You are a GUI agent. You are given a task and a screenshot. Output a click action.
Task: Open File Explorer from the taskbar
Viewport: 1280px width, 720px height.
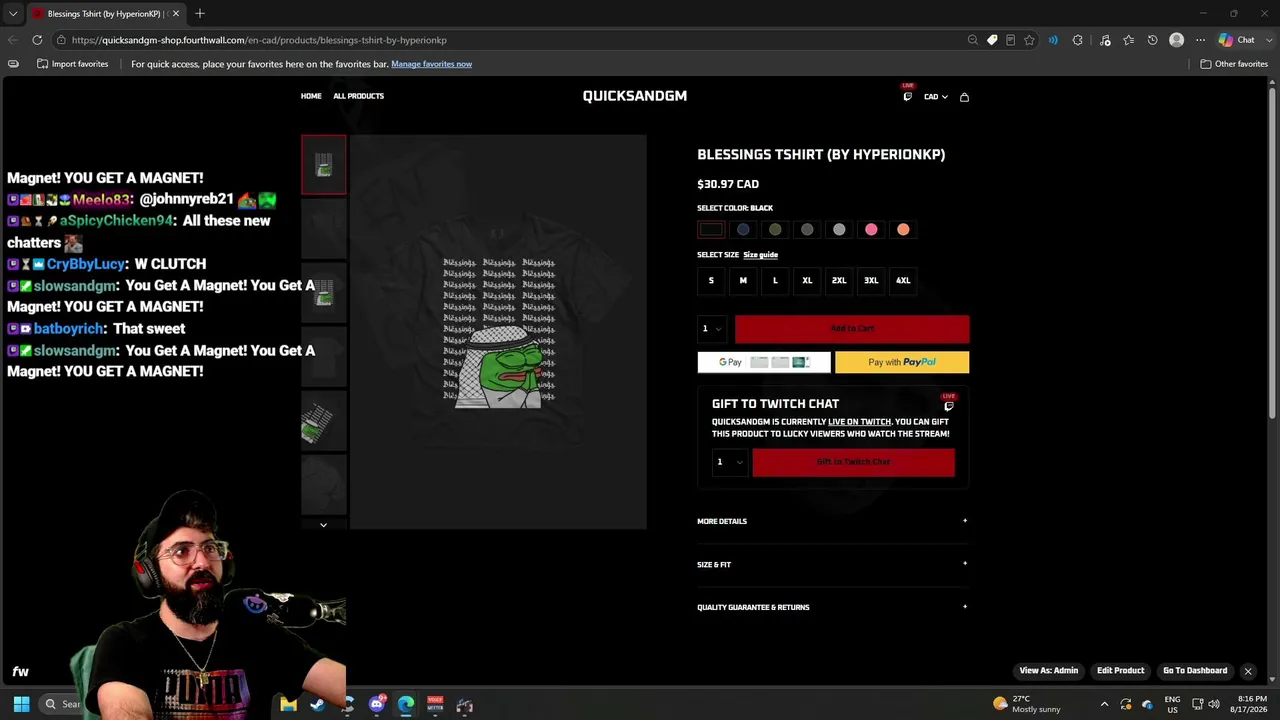coord(288,705)
